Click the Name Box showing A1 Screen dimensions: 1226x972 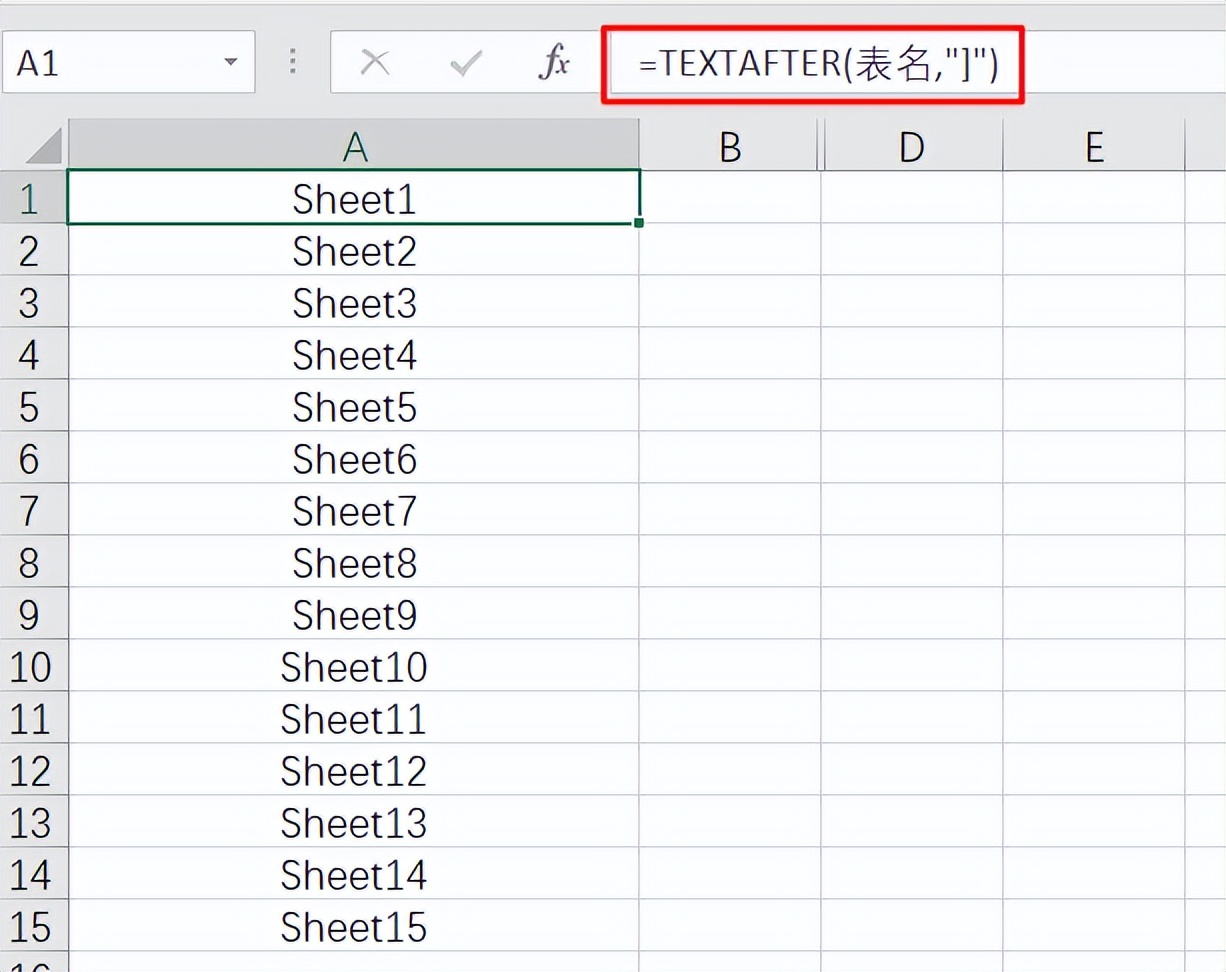coord(128,63)
